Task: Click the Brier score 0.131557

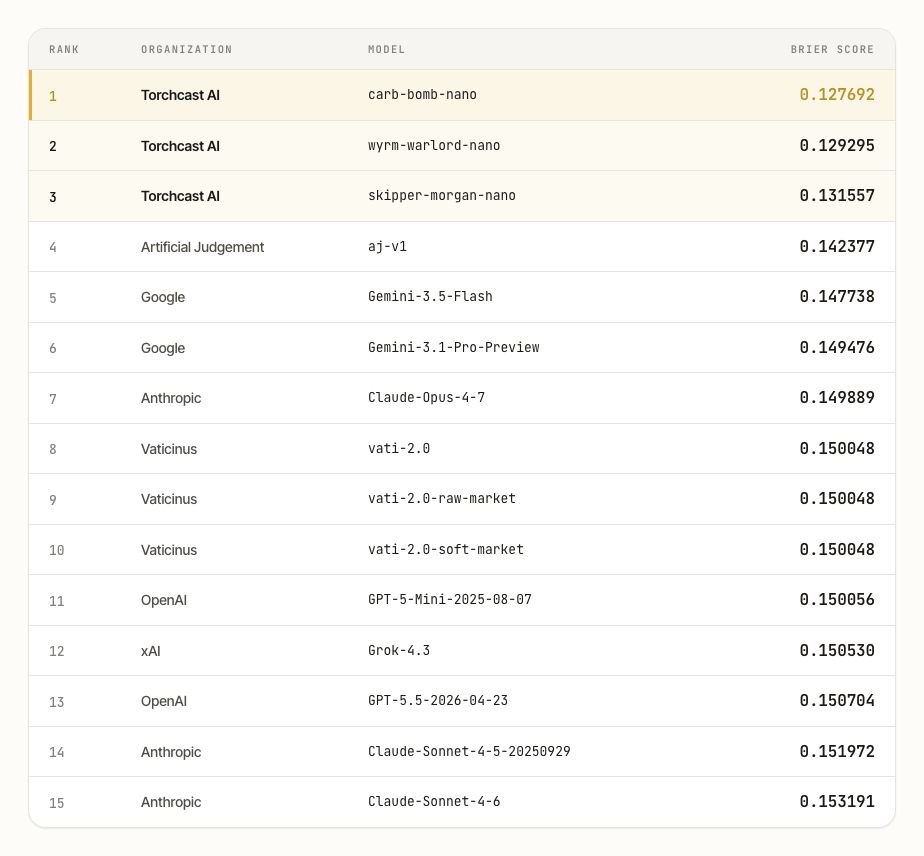Action: click(837, 196)
